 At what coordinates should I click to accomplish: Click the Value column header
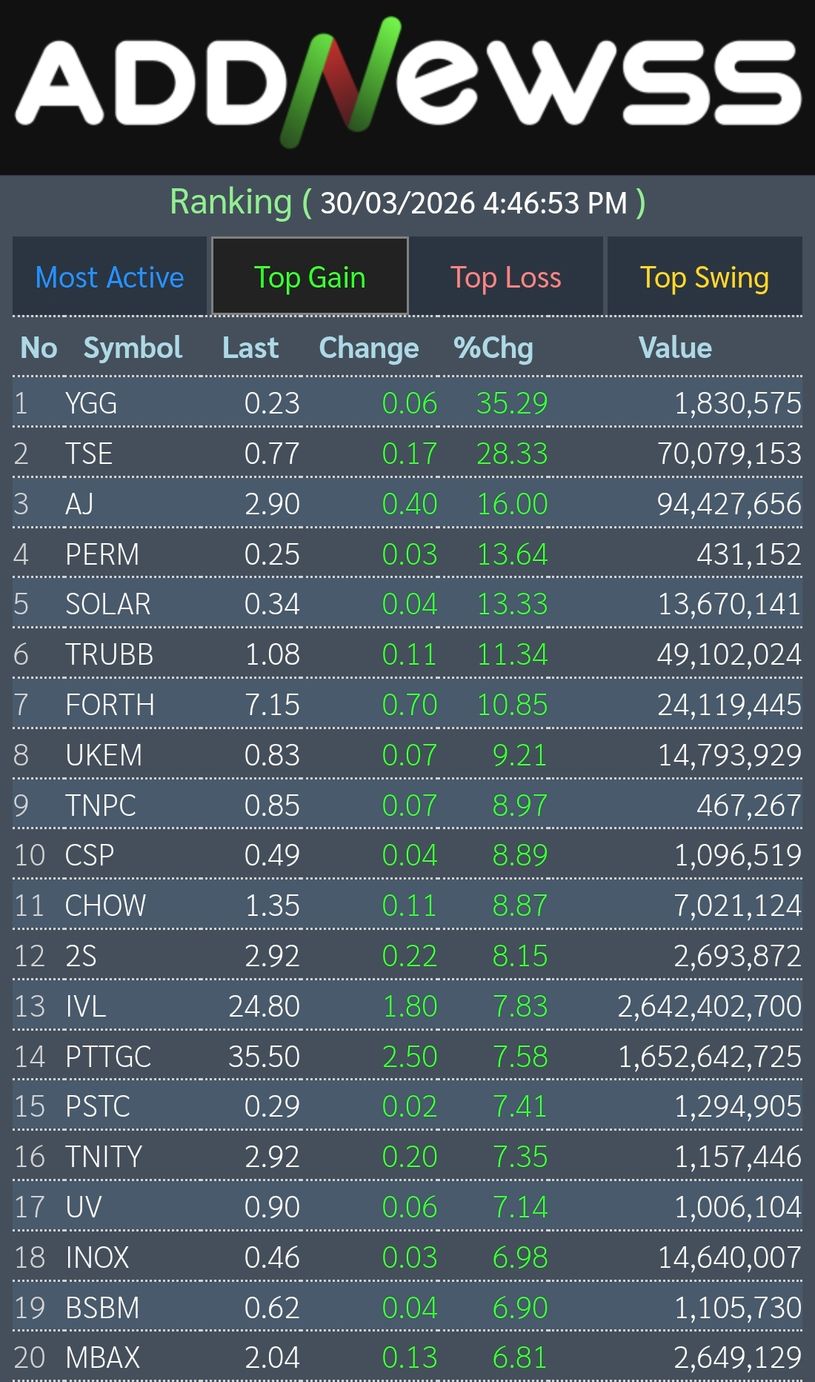click(x=675, y=348)
